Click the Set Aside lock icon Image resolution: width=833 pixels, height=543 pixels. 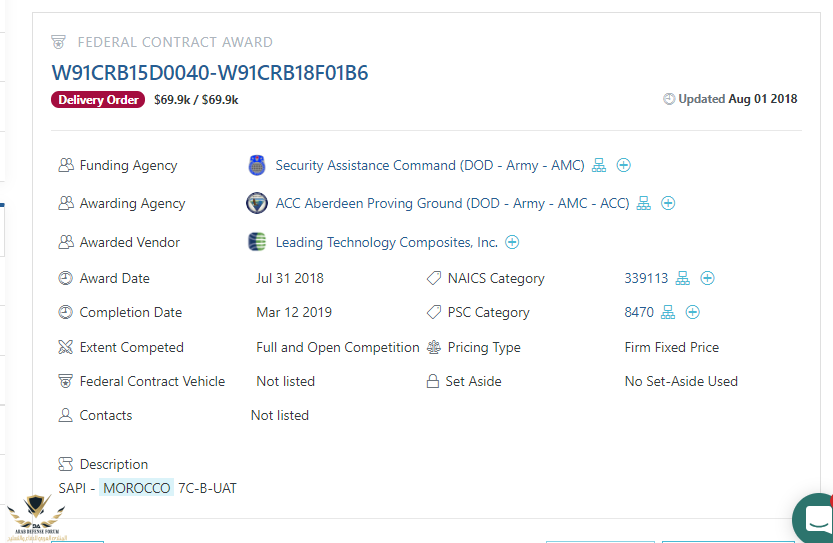(x=433, y=381)
